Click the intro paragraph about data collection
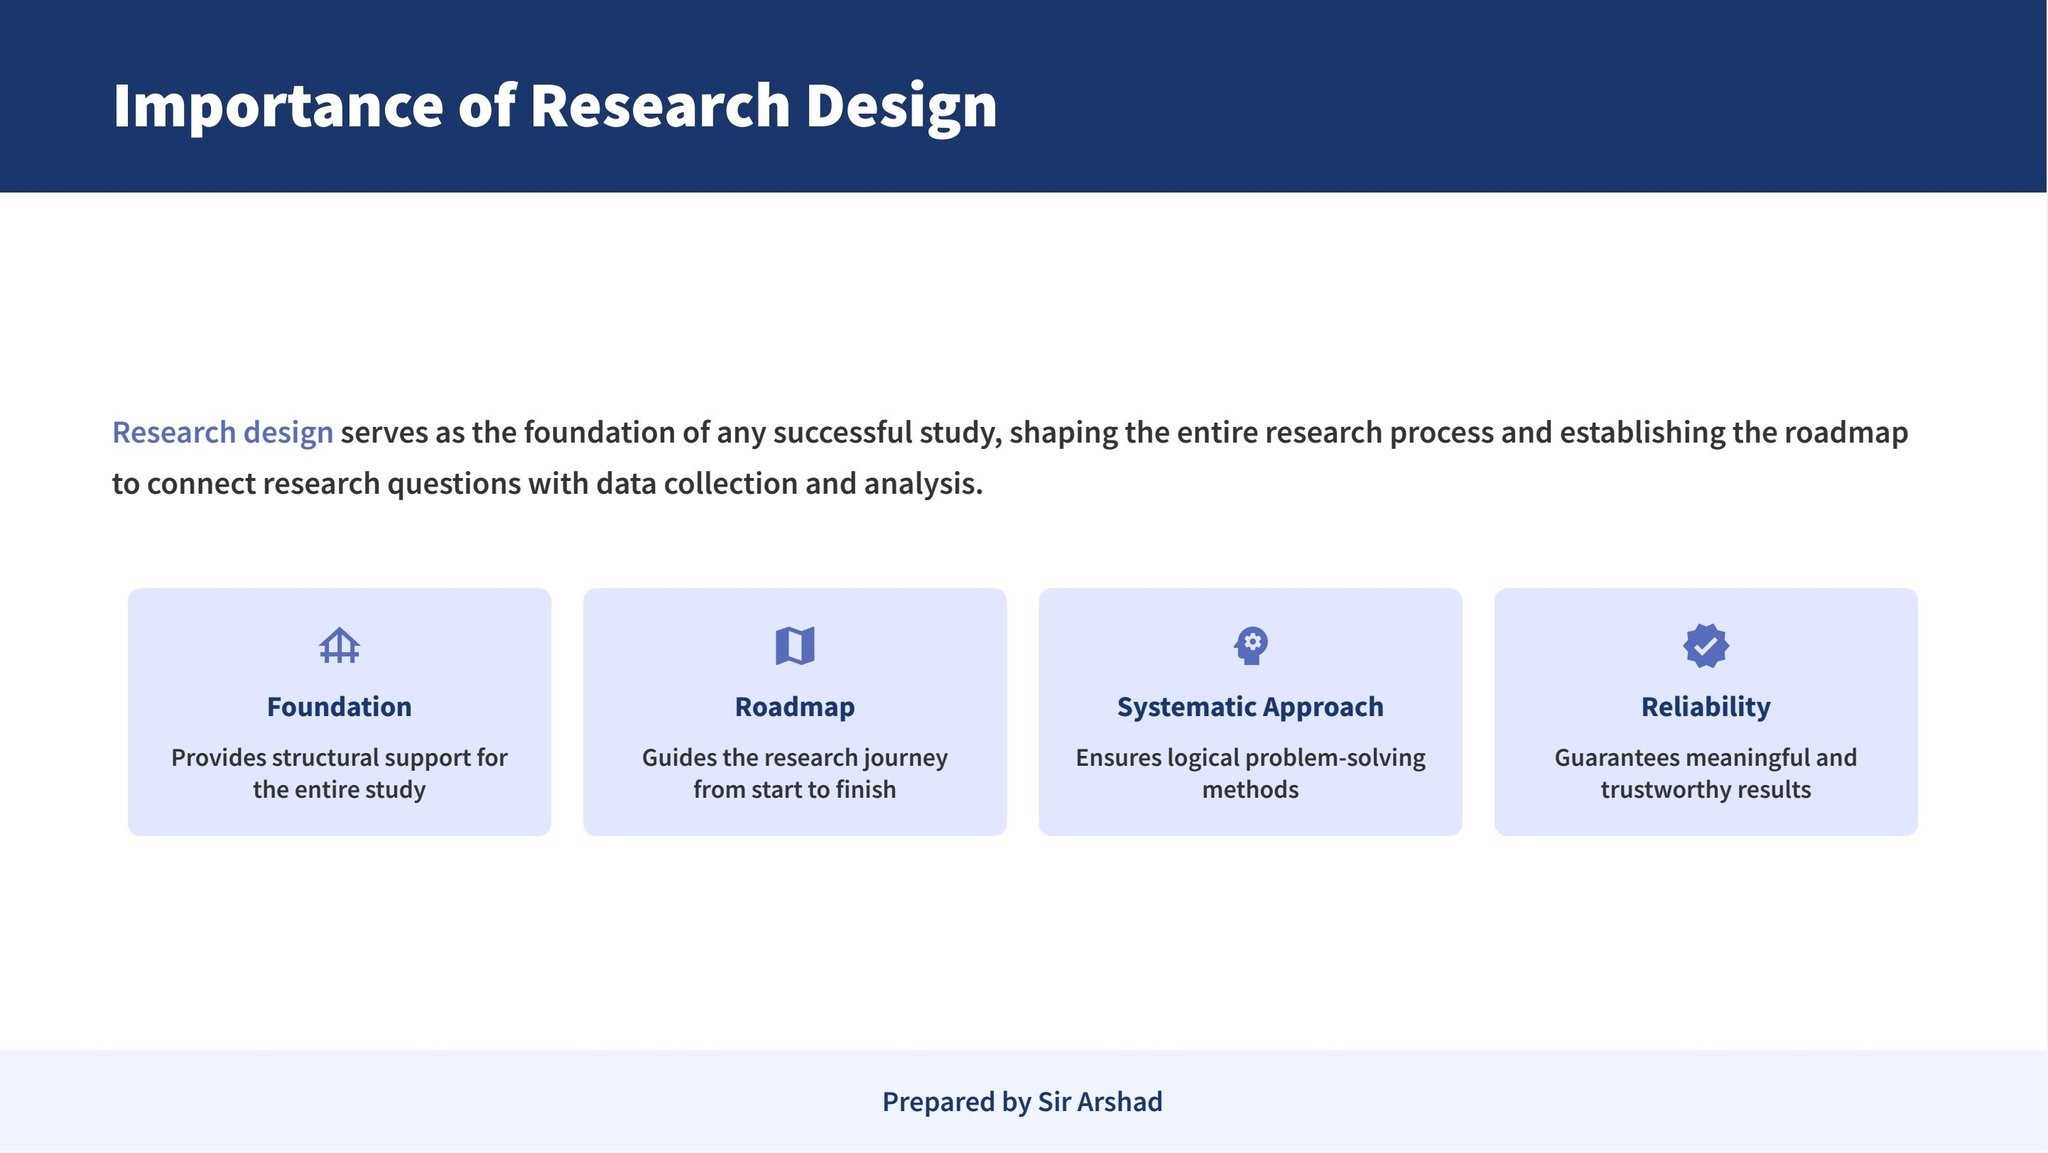2048x1153 pixels. tap(1010, 458)
